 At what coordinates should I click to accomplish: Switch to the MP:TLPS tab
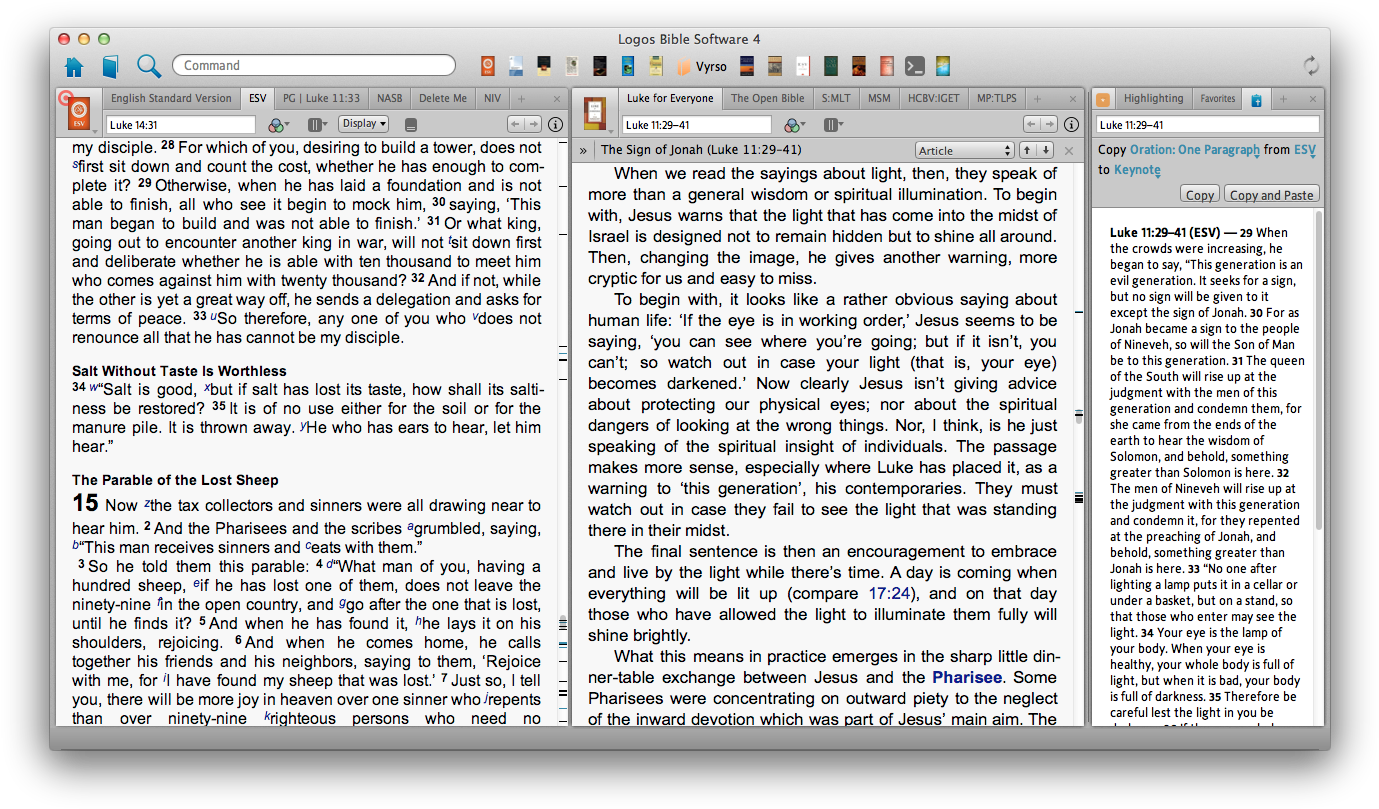(997, 98)
